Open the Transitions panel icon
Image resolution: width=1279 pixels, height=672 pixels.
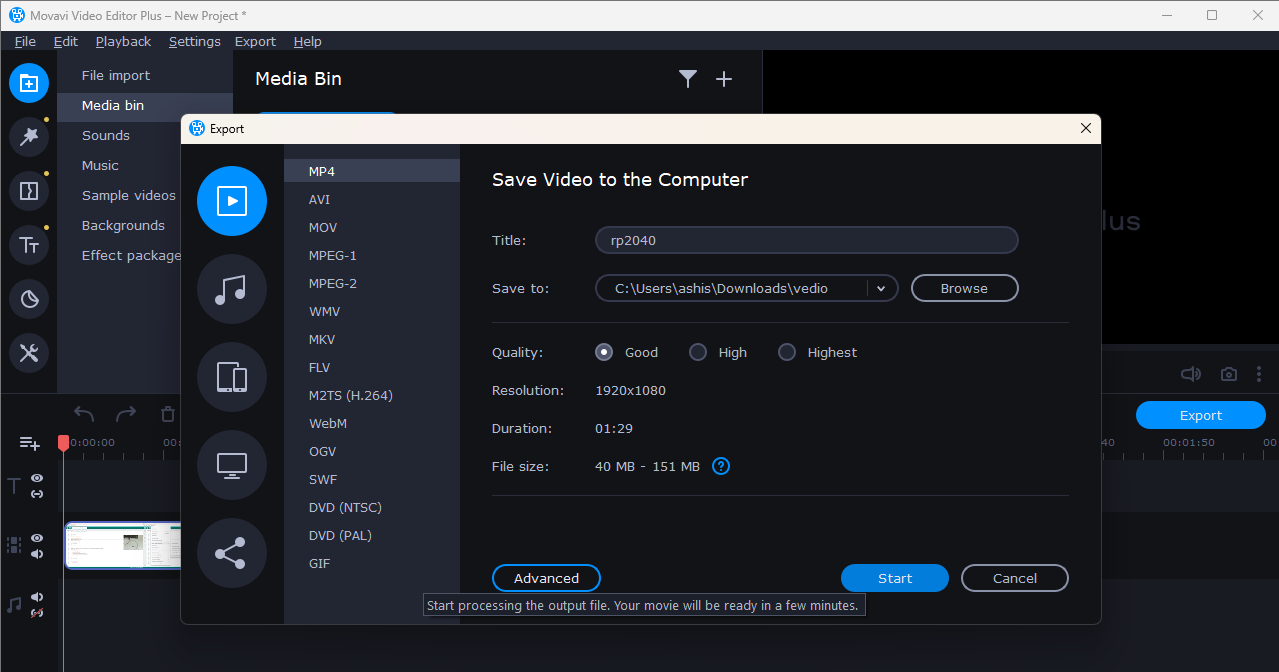[x=29, y=191]
